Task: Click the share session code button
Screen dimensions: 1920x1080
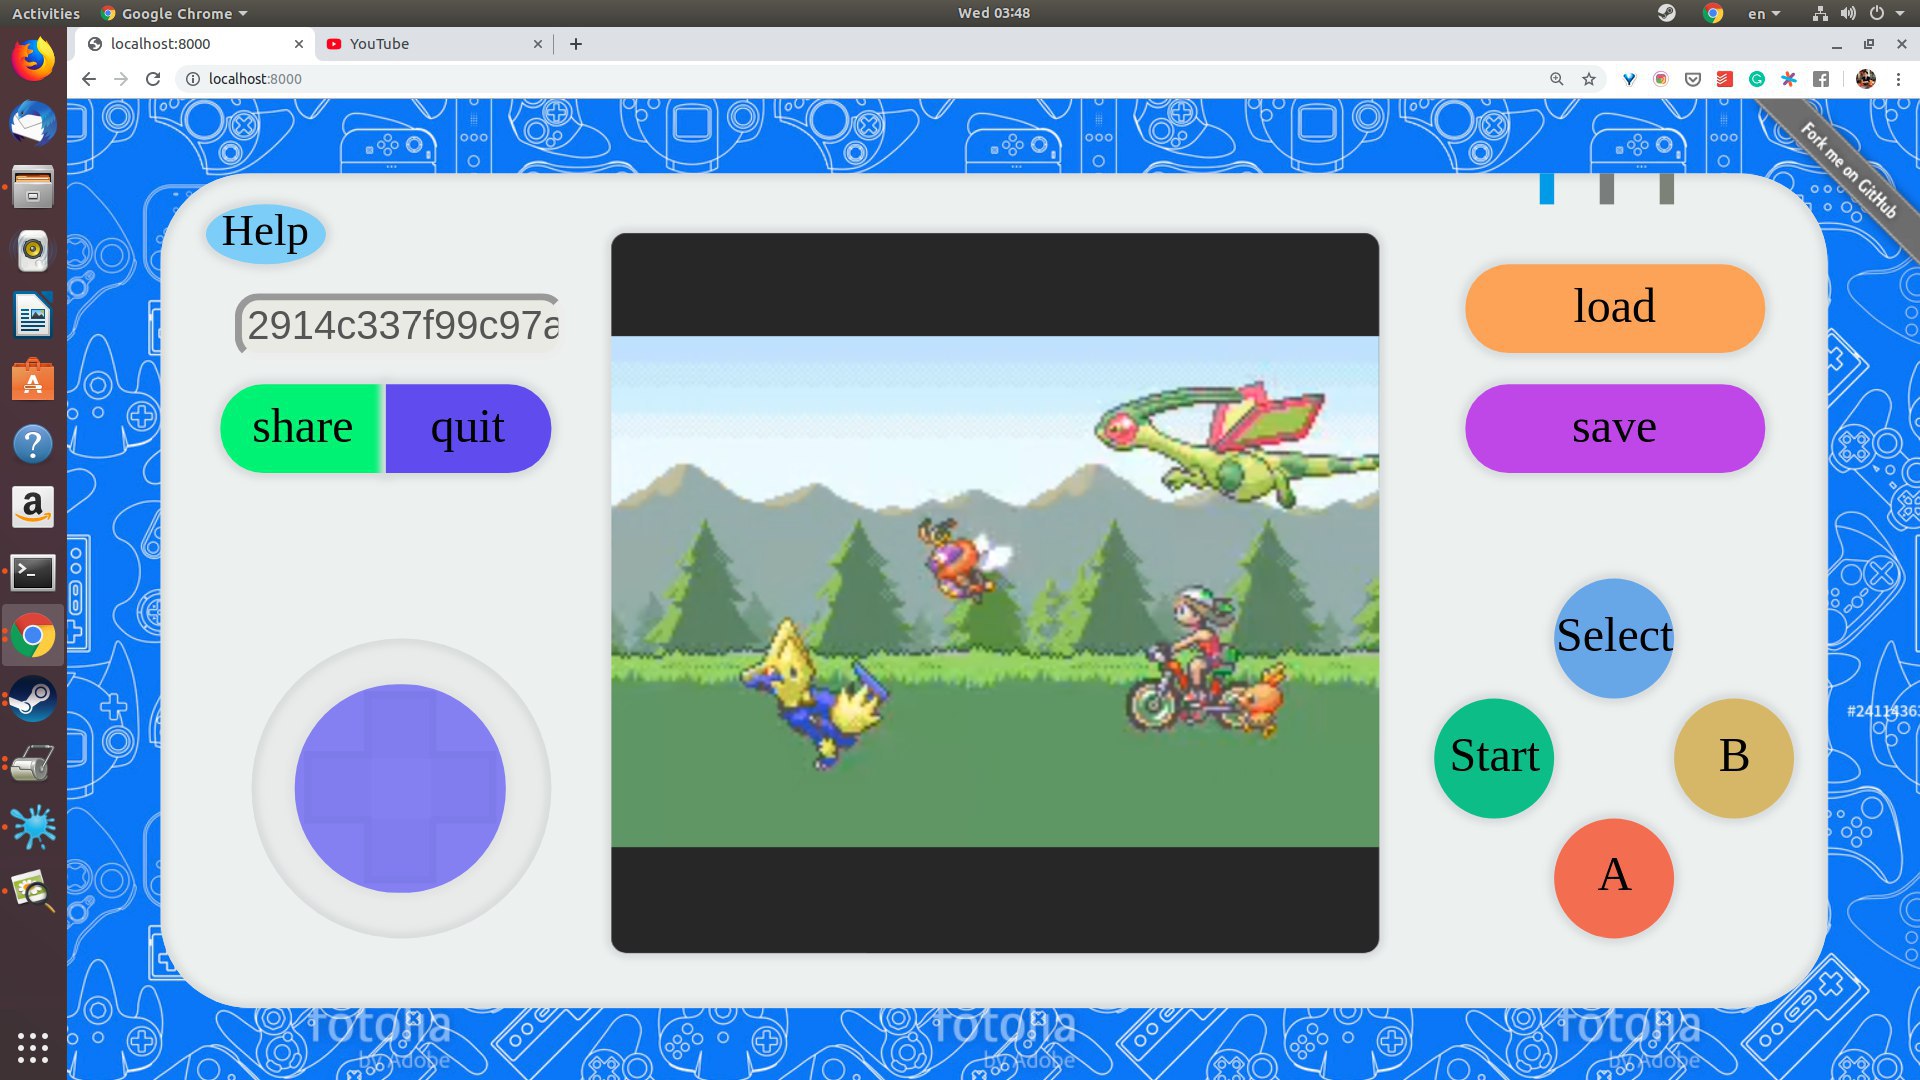Action: point(301,426)
